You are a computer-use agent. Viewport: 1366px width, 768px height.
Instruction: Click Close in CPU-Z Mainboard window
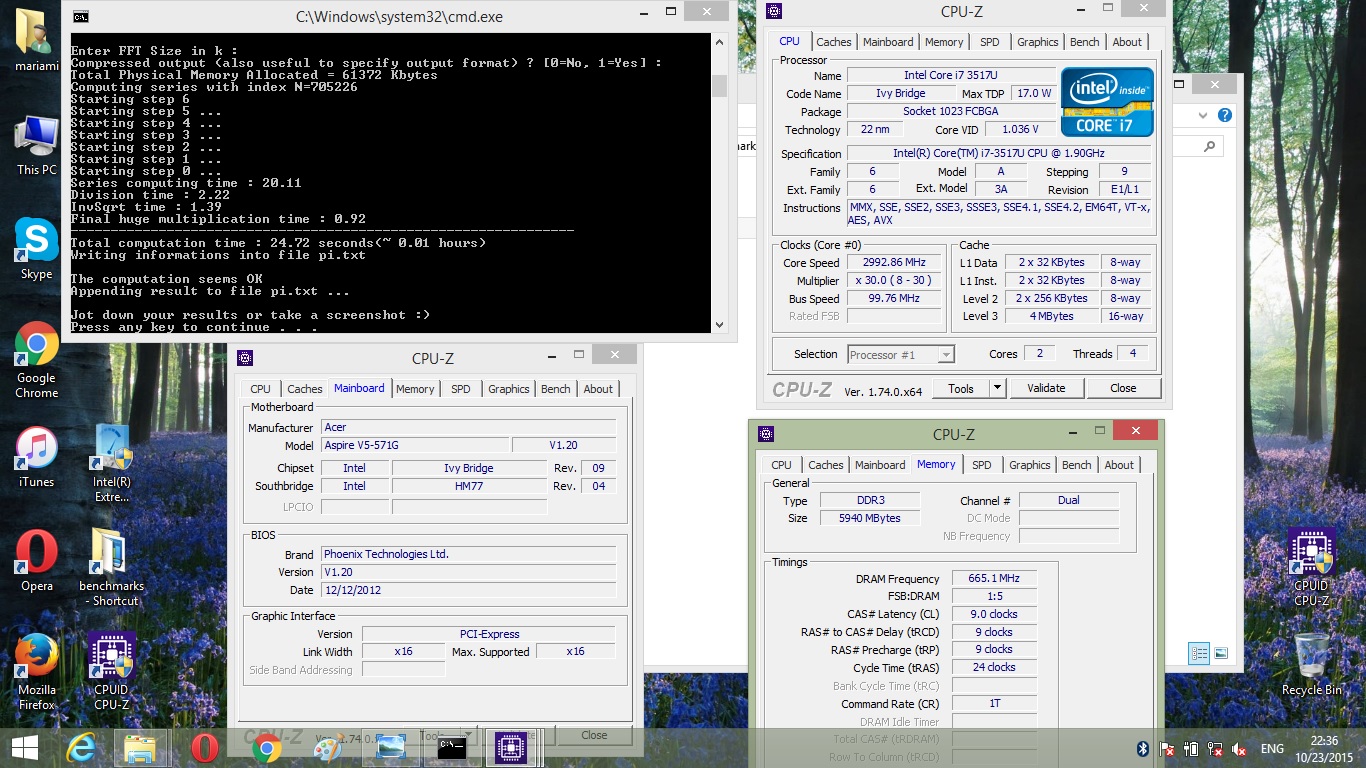click(594, 735)
